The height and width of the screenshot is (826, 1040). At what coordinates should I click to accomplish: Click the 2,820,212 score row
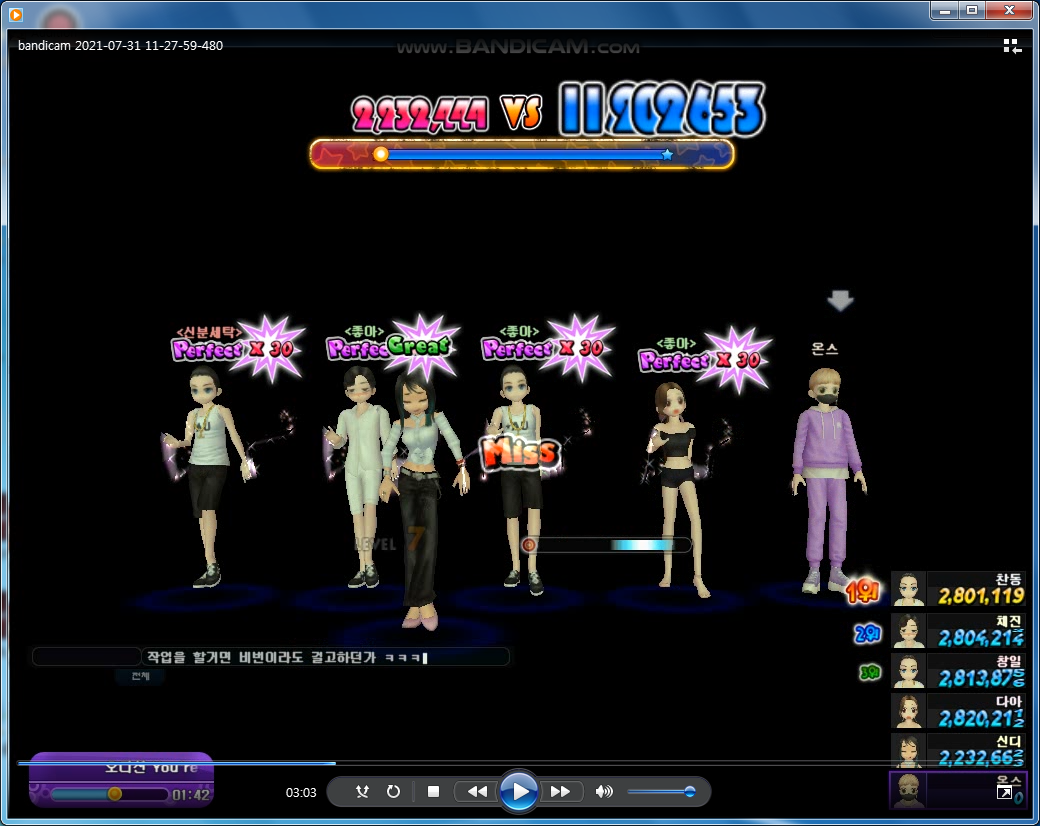(x=958, y=711)
